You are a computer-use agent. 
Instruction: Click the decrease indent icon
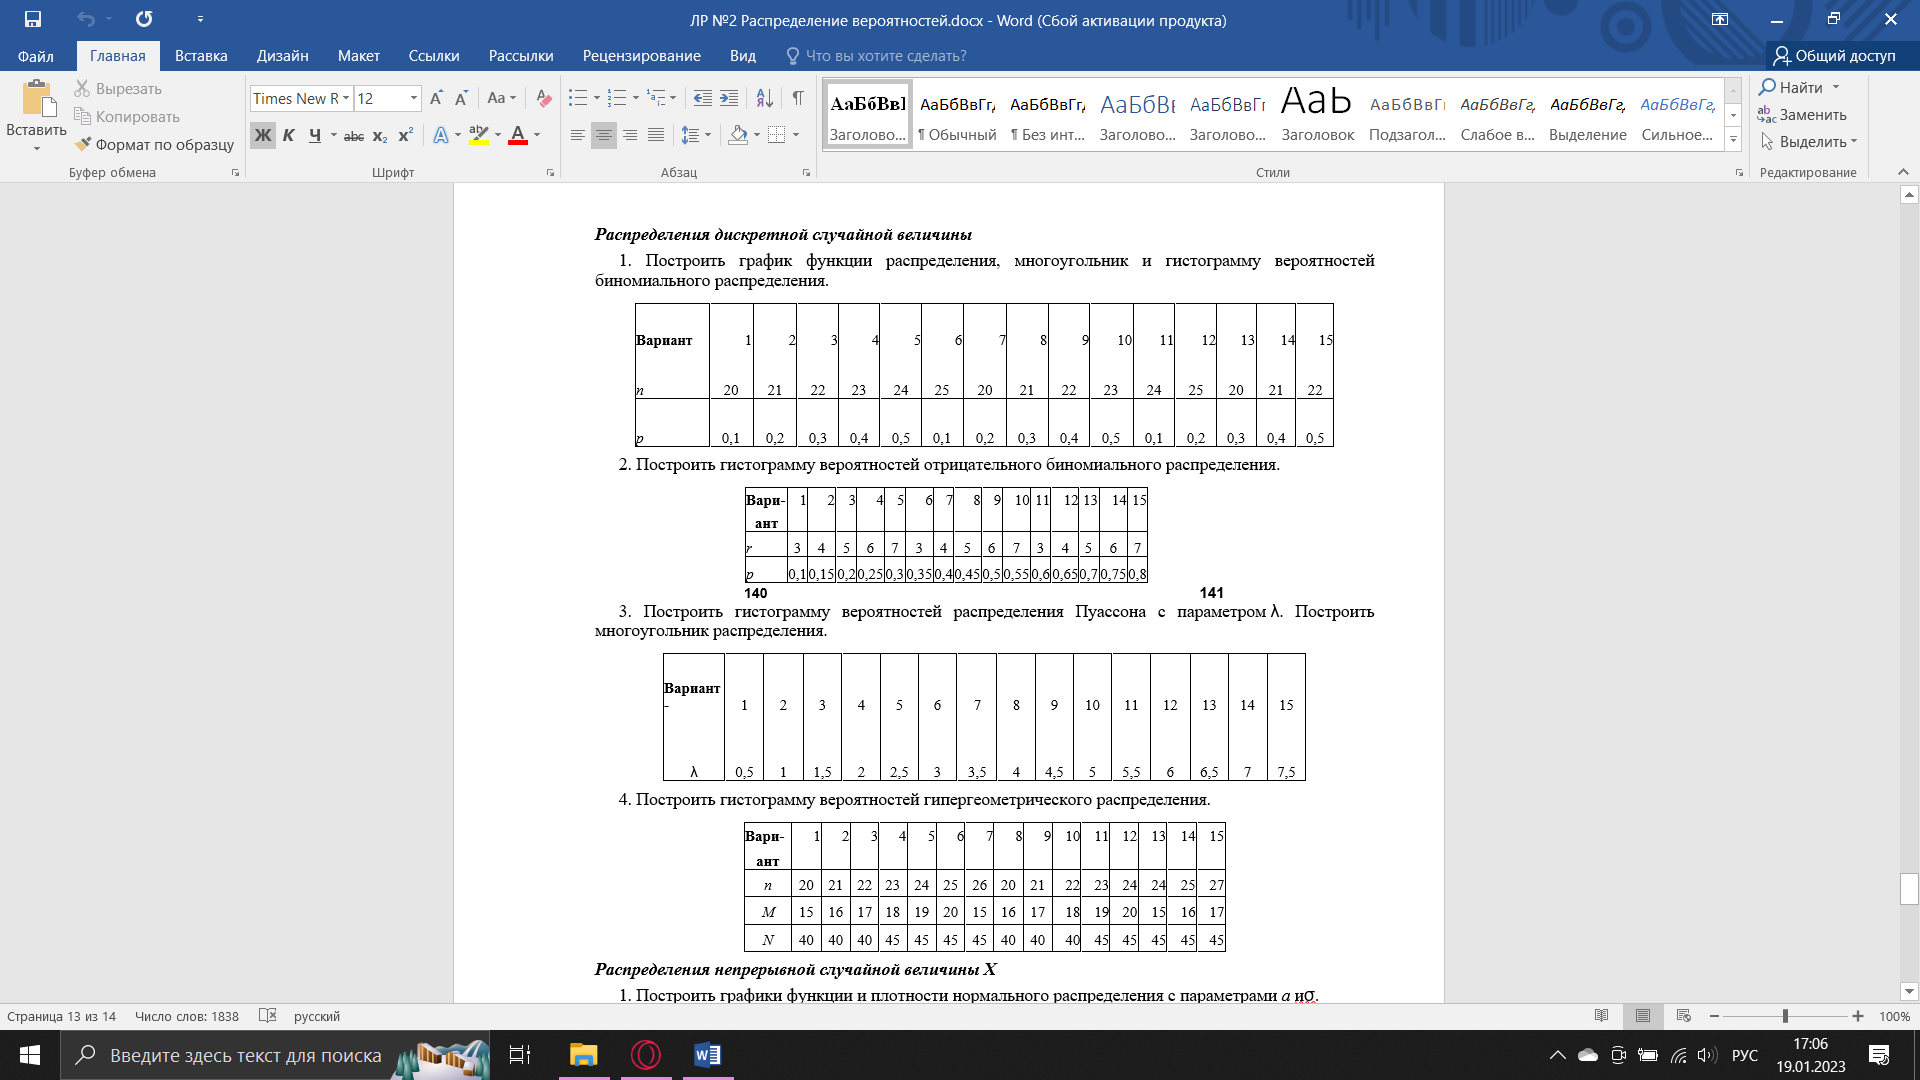(703, 98)
